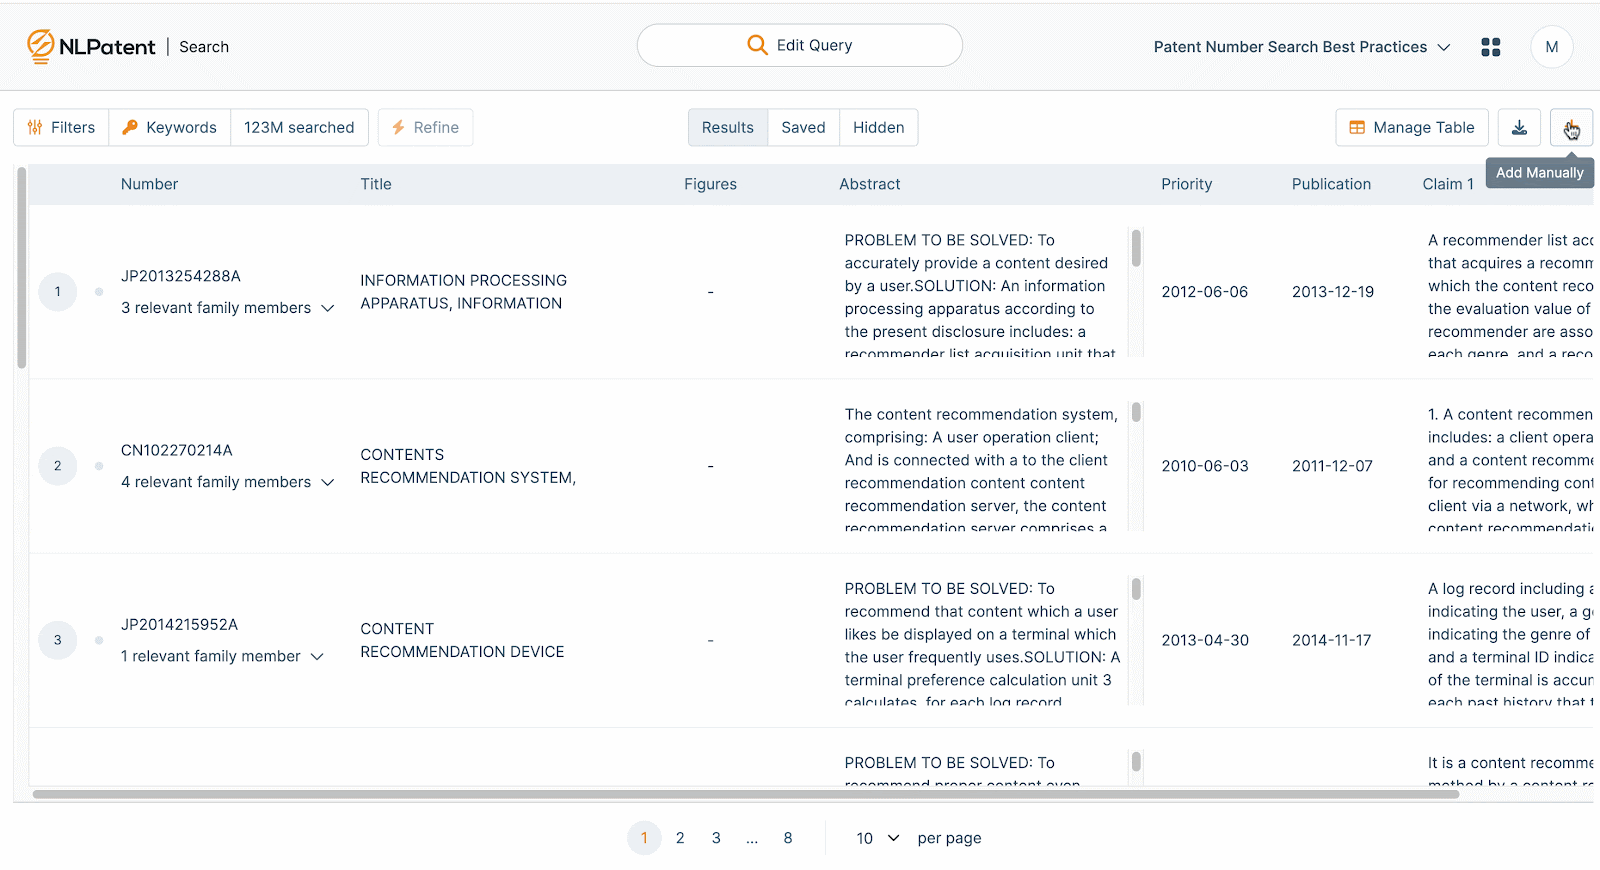Expand family members of JP2013254288A
1600x870 pixels.
click(x=327, y=308)
